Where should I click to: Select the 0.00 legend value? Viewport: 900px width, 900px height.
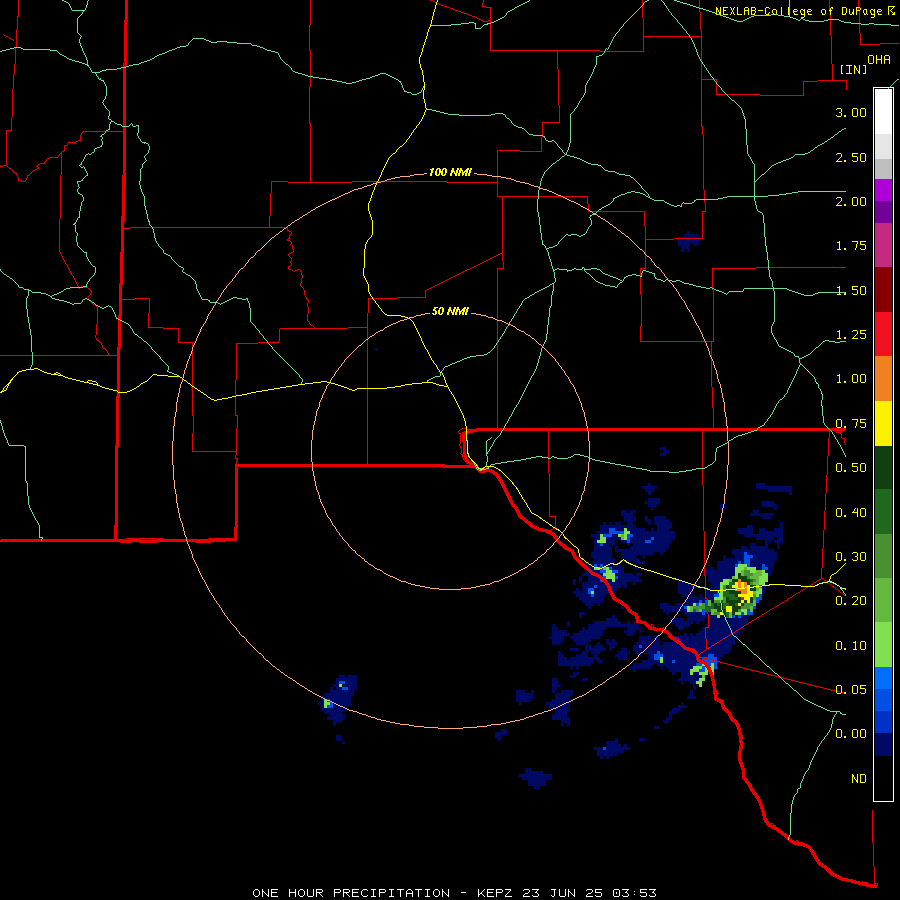tap(851, 734)
